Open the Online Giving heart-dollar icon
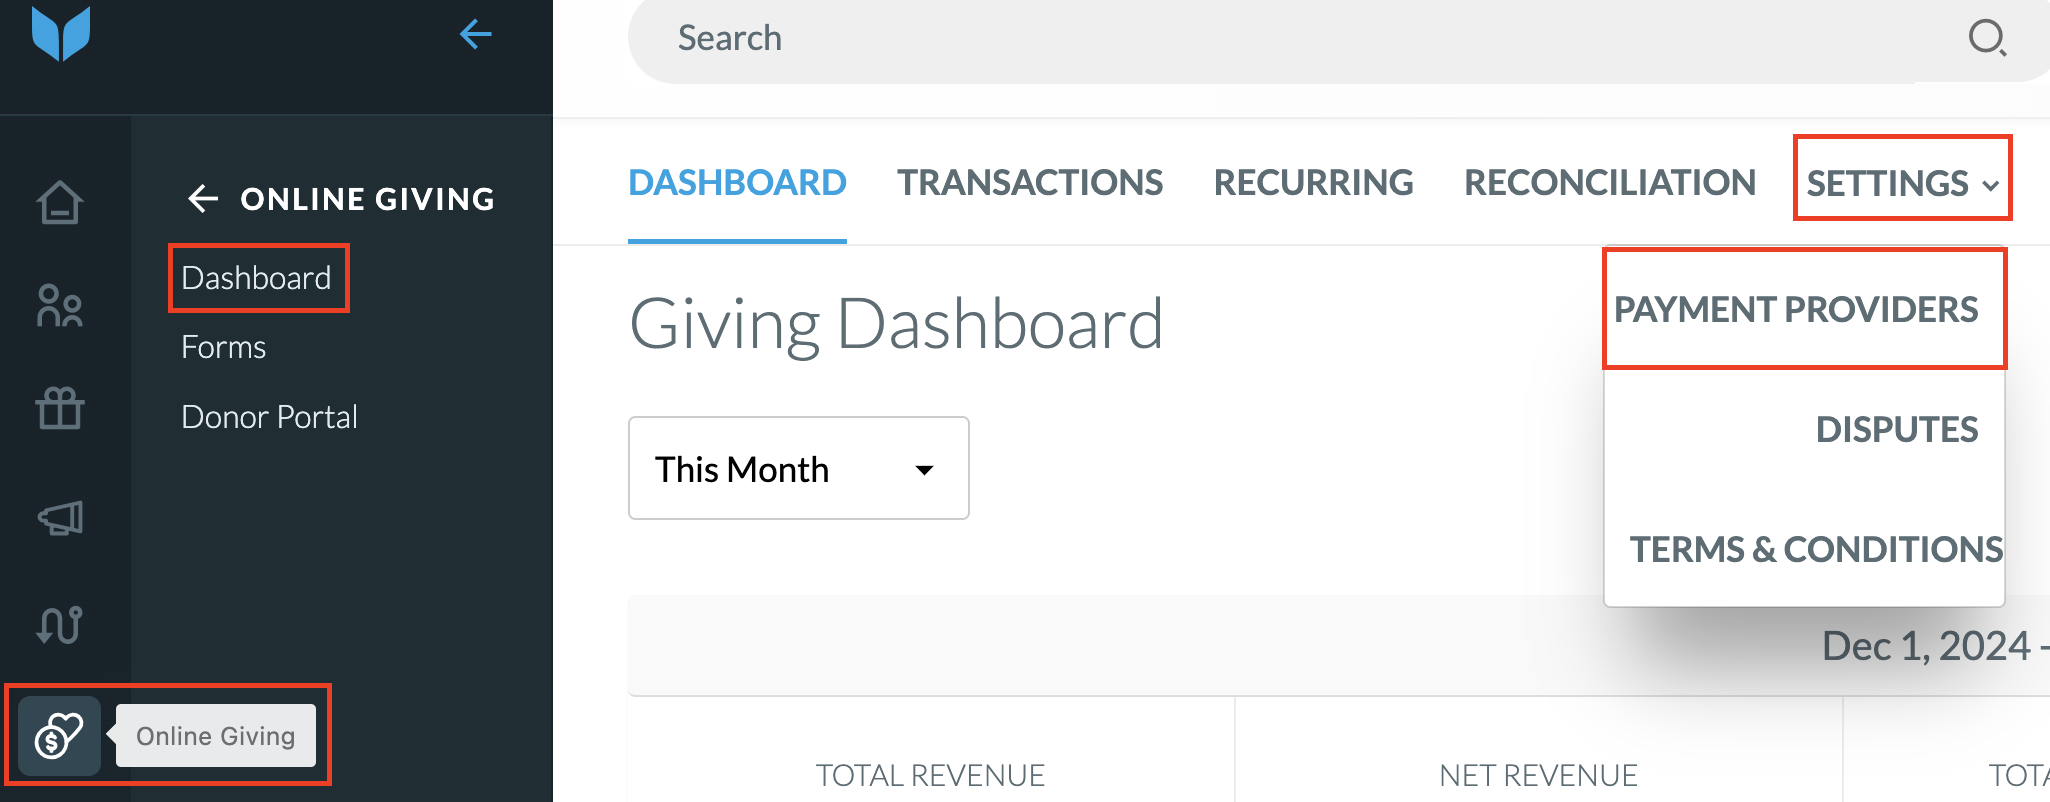The height and width of the screenshot is (802, 2050). pyautogui.click(x=59, y=736)
